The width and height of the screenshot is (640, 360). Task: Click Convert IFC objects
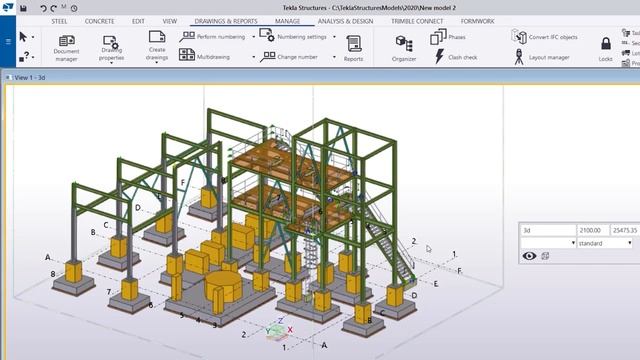pyautogui.click(x=544, y=37)
